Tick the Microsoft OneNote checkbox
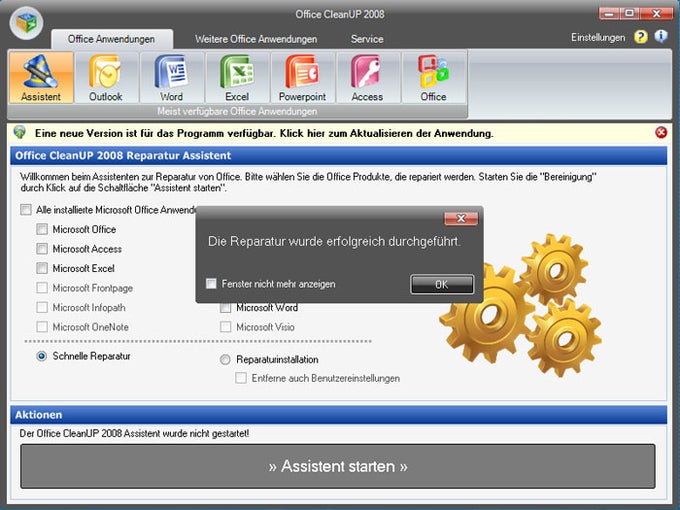This screenshot has height=510, width=680. pyautogui.click(x=42, y=327)
